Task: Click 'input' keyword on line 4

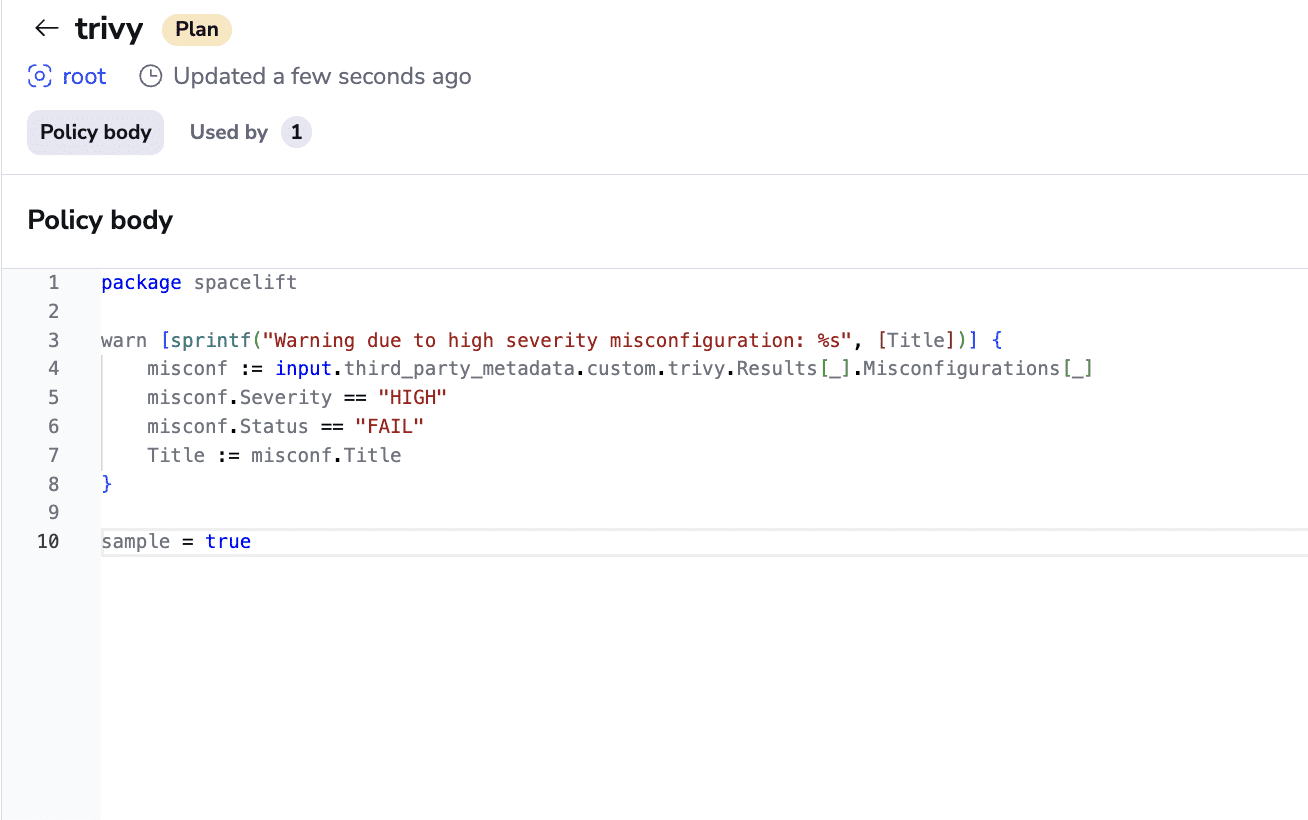Action: pos(304,369)
